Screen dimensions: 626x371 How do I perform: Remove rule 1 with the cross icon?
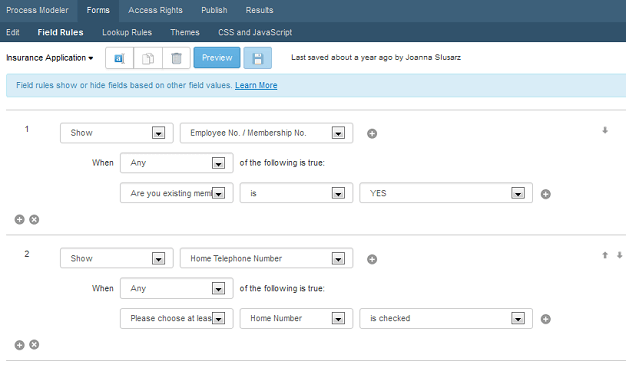(x=34, y=220)
